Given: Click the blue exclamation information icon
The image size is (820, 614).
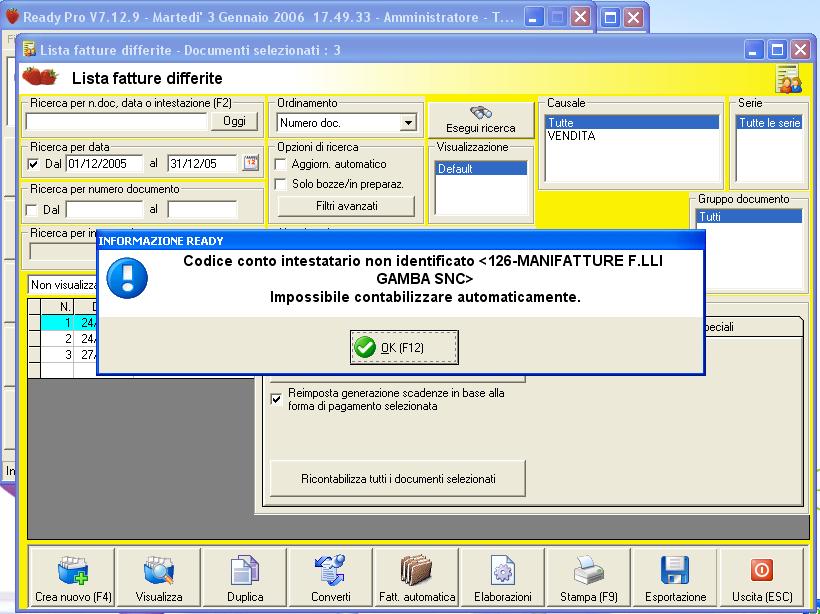Looking at the screenshot, I should click(x=127, y=278).
